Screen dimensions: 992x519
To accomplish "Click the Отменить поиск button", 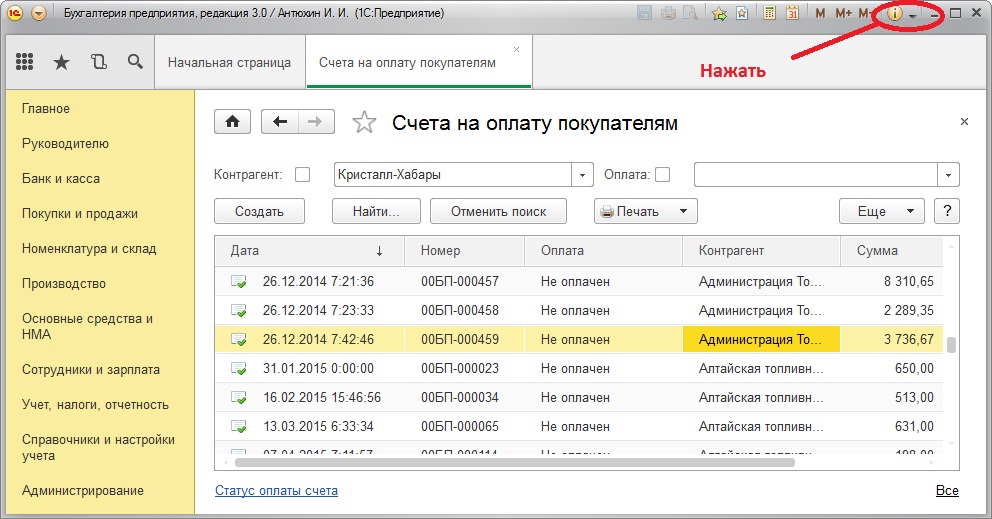I will 499,211.
